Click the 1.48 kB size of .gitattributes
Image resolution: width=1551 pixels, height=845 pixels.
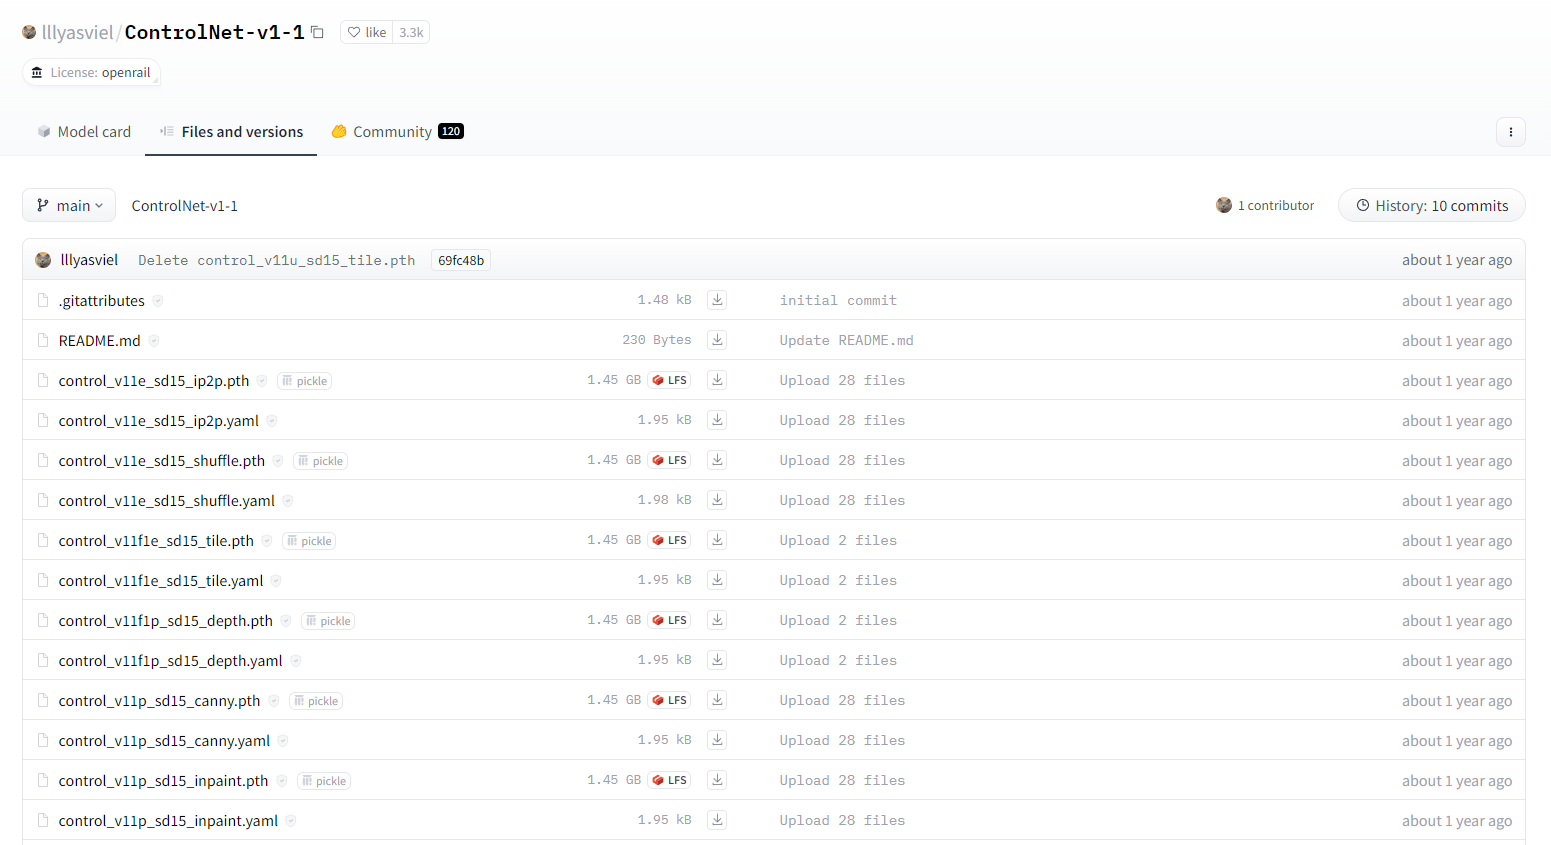pos(664,300)
